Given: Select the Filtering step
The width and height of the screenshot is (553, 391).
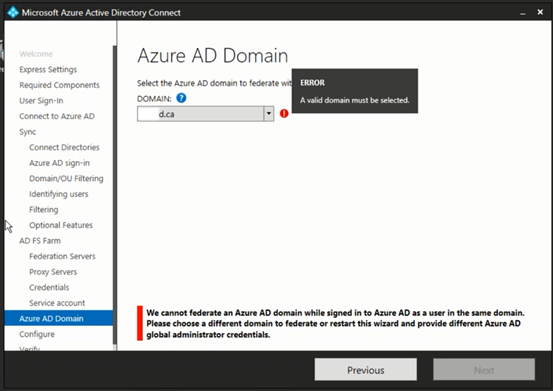Looking at the screenshot, I should tap(44, 209).
